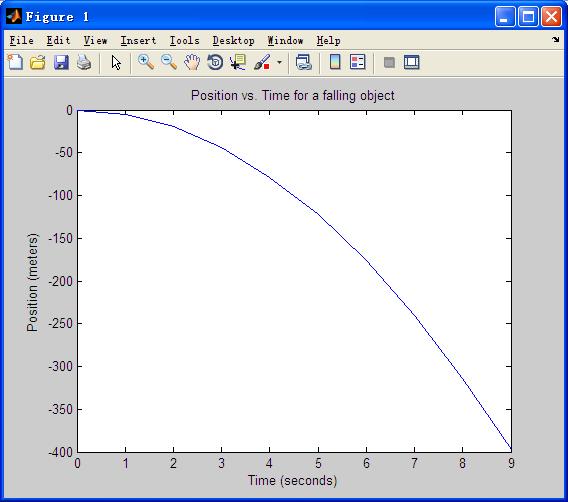
Task: Enable the Rotate 3D tool
Action: (215, 62)
